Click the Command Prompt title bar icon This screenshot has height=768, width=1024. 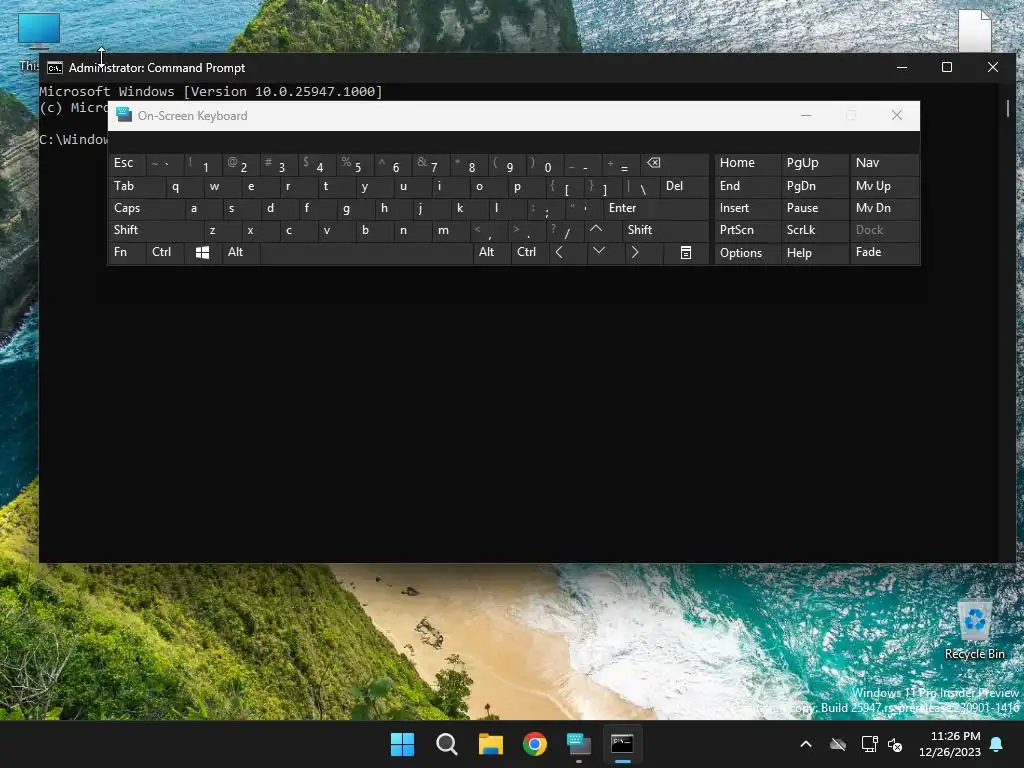(x=55, y=68)
